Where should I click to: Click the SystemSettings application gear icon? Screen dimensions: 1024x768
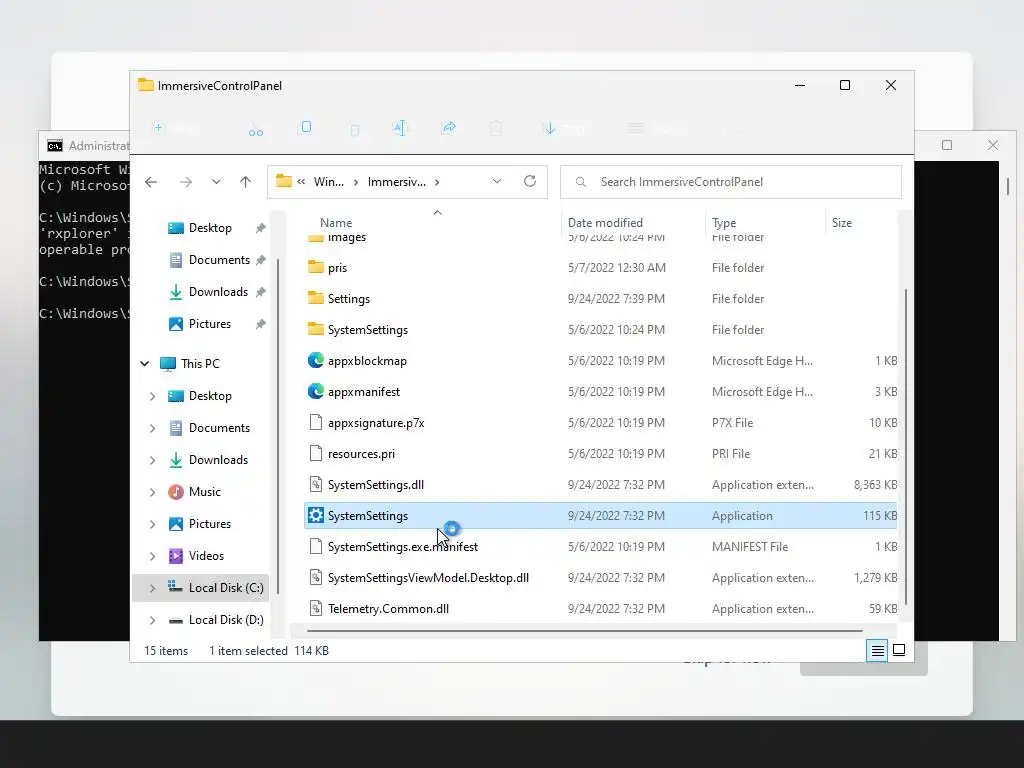pos(315,515)
